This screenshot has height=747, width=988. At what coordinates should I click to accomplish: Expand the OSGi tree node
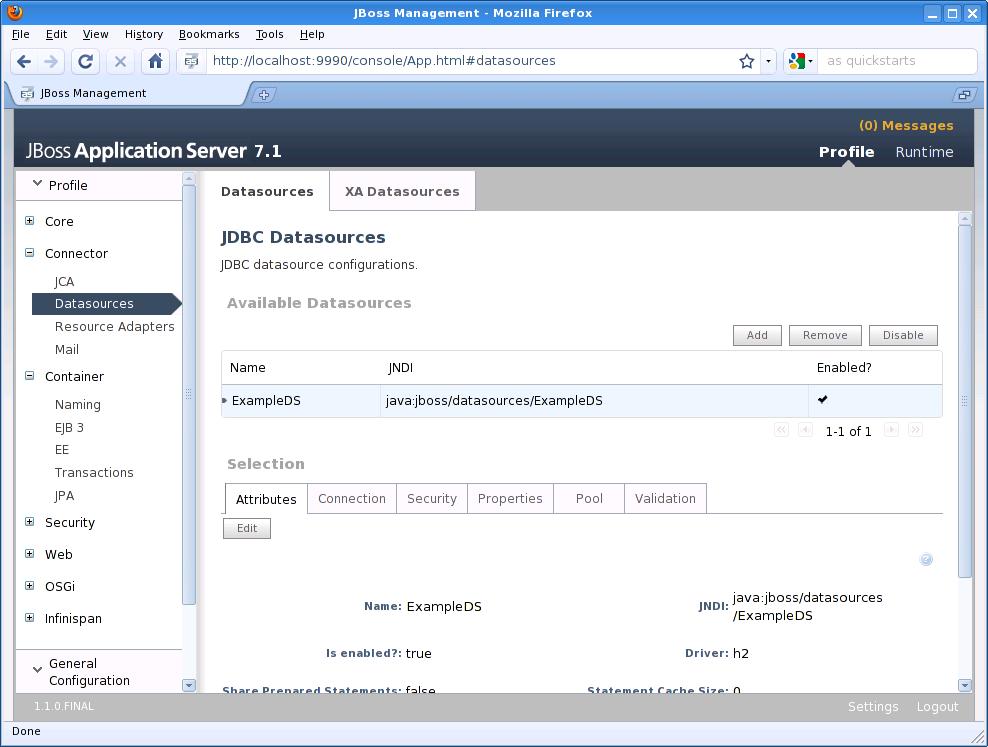(x=30, y=586)
